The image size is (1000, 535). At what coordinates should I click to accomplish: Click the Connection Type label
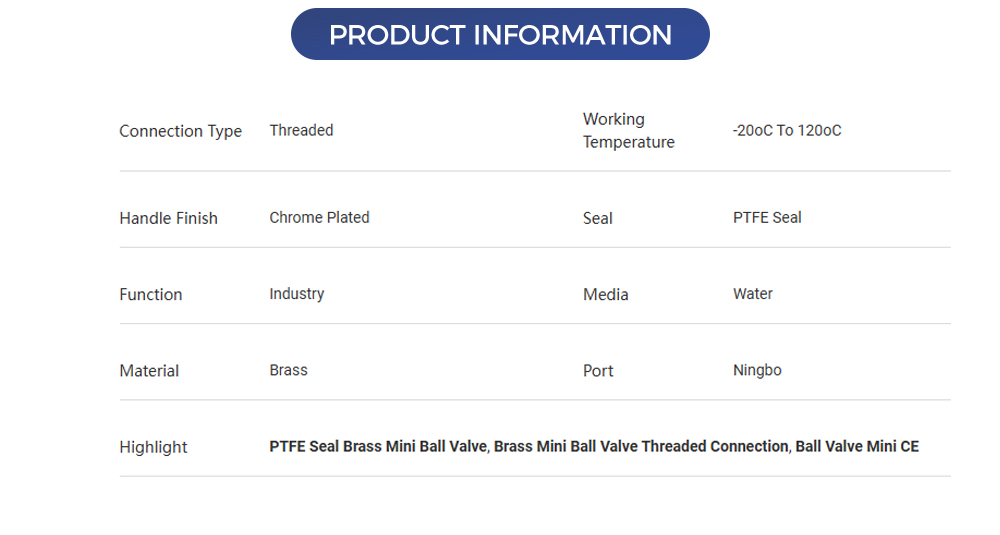pos(180,131)
